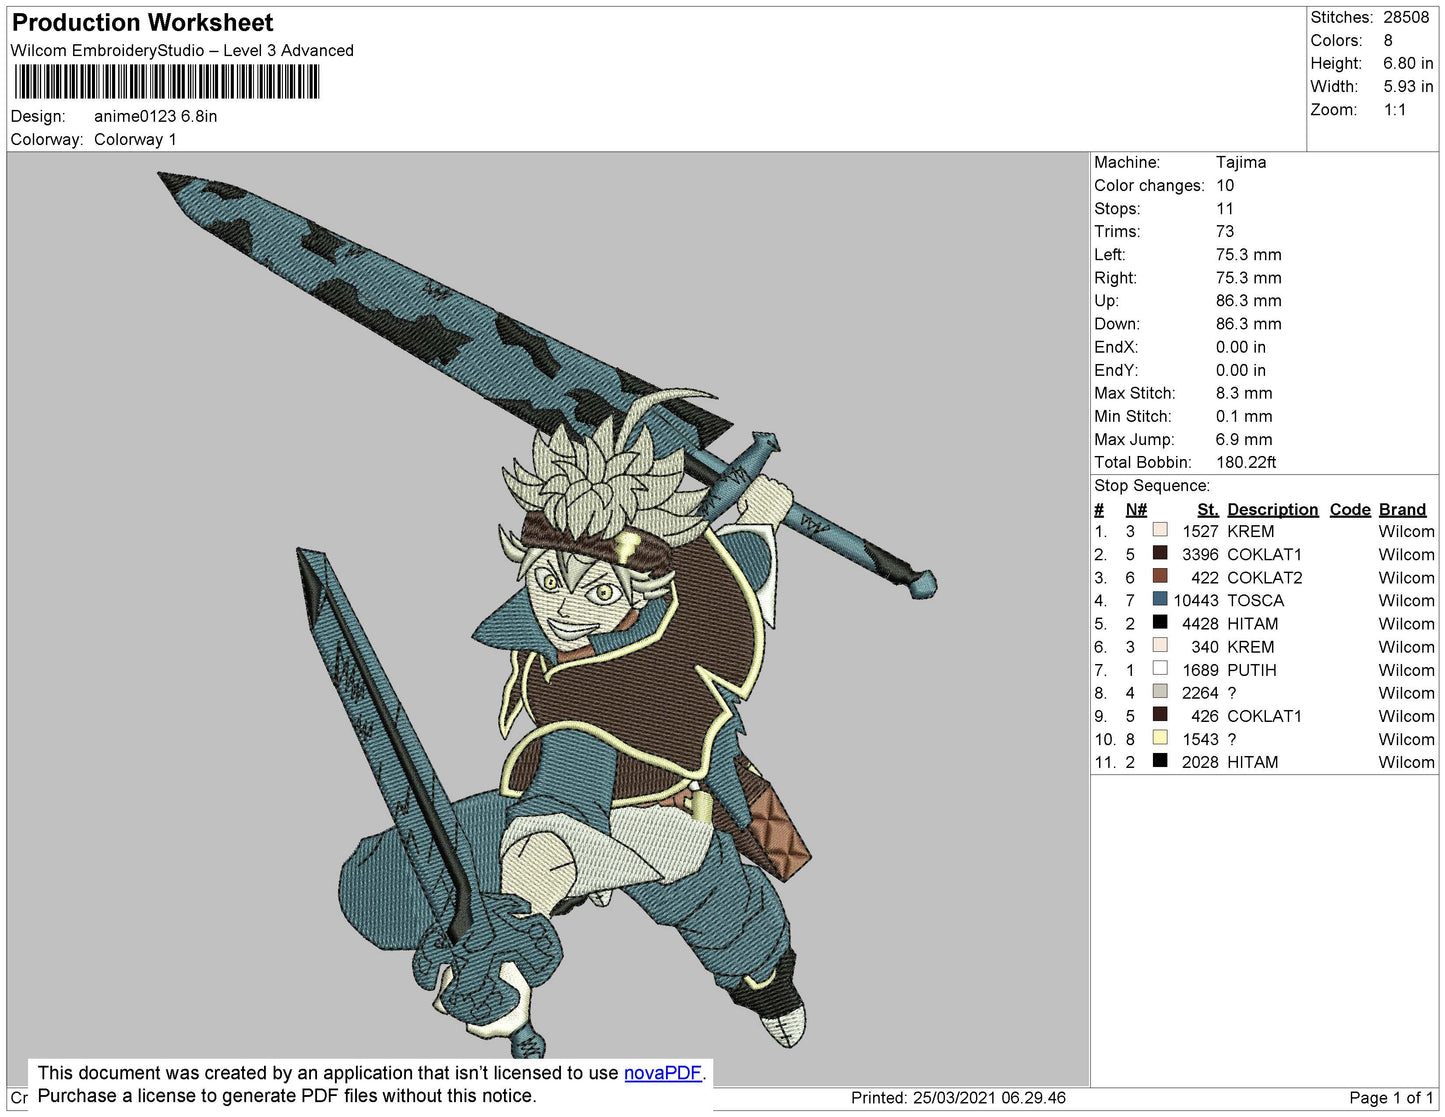Click 'Wilcom EmbroideryStudio – Level 3 Advanced' text
Image resolution: width=1445 pixels, height=1117 pixels.
coord(182,51)
